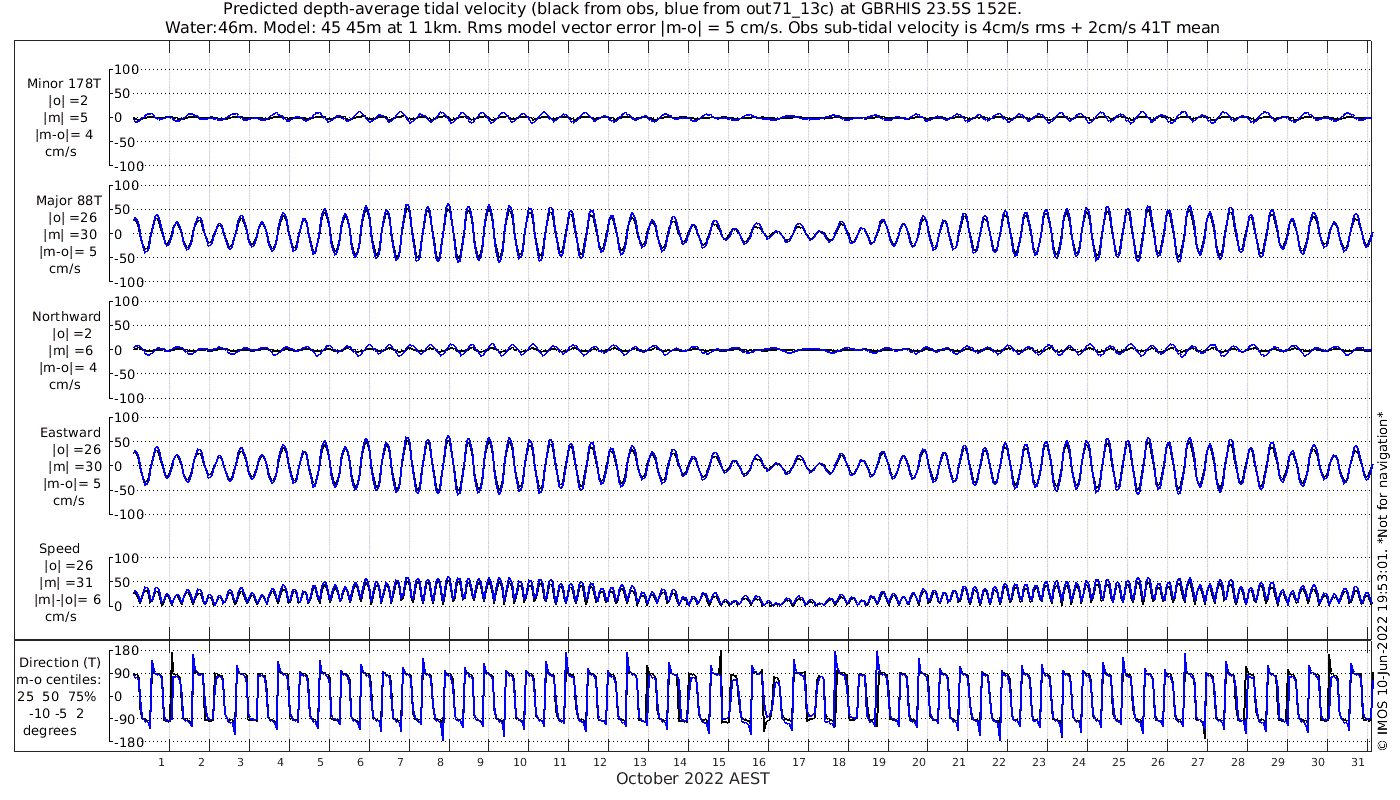Click the 'Eastward' panel label
Image resolution: width=1400 pixels, height=800 pixels.
click(70, 433)
